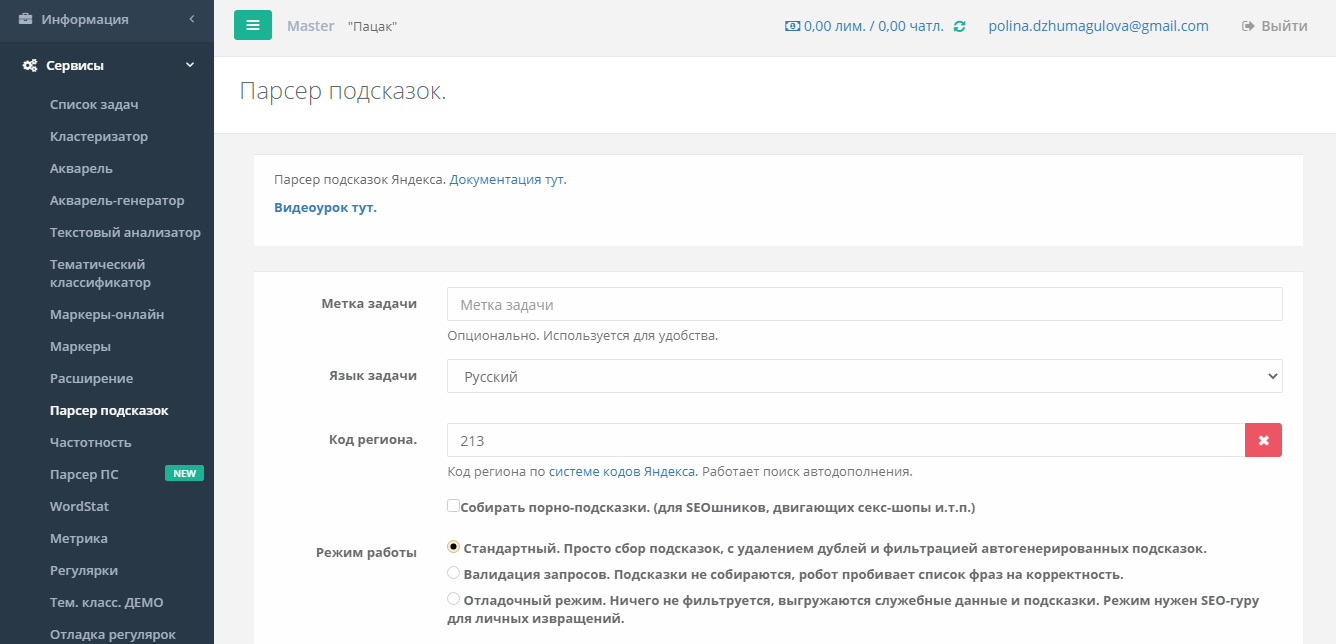The height and width of the screenshot is (644, 1336).
Task: Click the account email link
Action: coord(1098,27)
